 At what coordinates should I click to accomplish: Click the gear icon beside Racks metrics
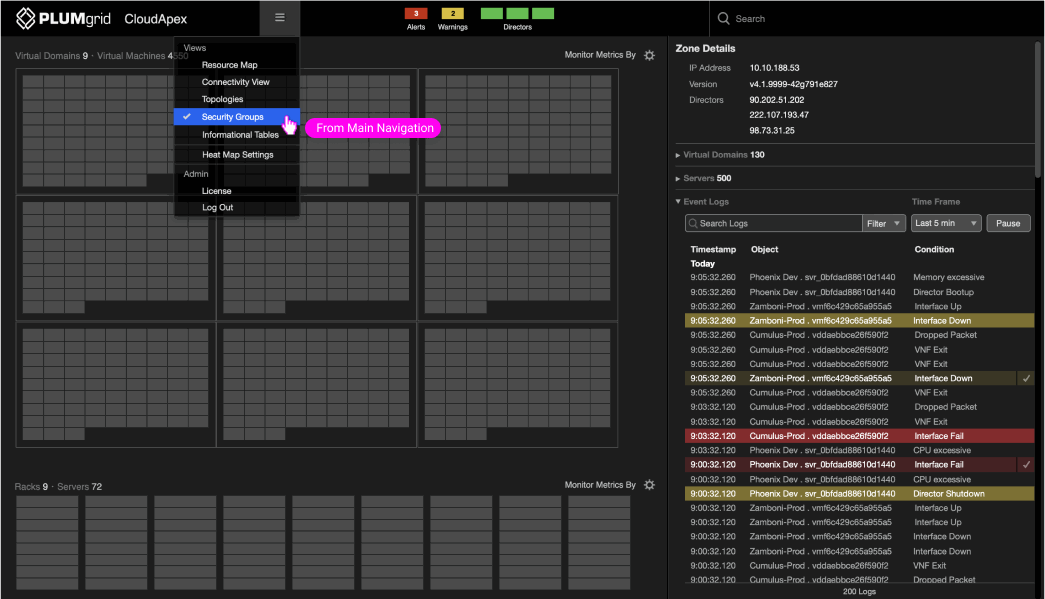coord(649,485)
